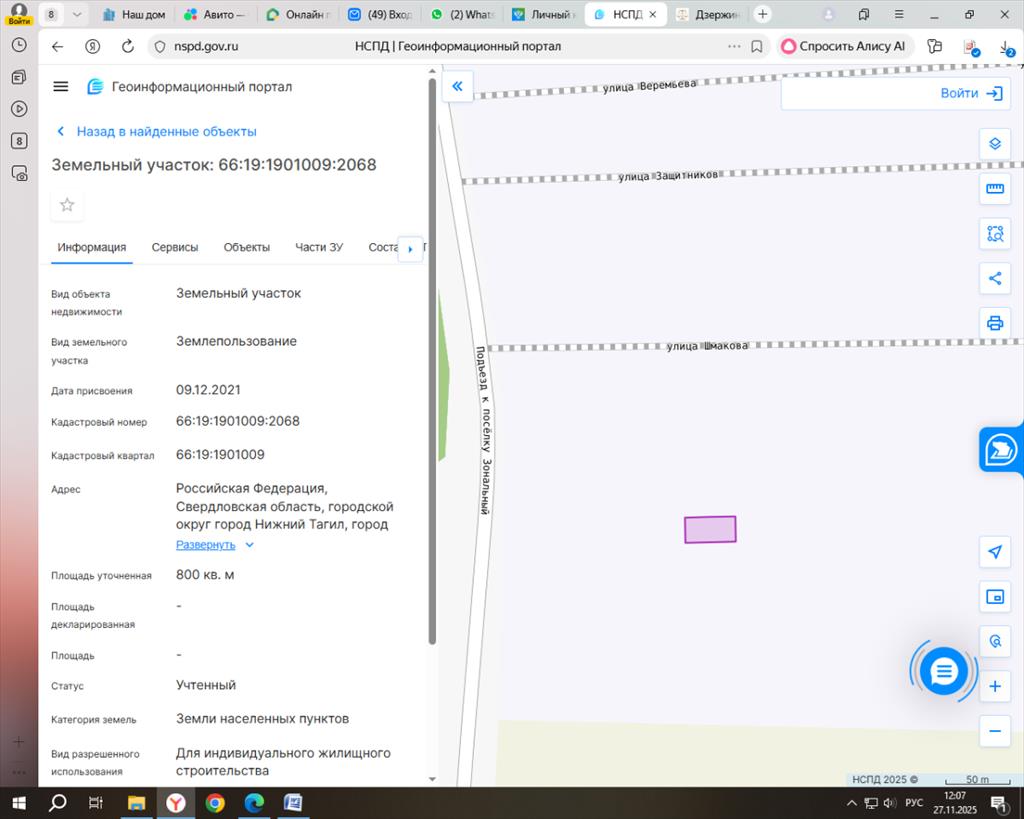Click the highlighted purple land parcel
1024x819 pixels.
[710, 529]
